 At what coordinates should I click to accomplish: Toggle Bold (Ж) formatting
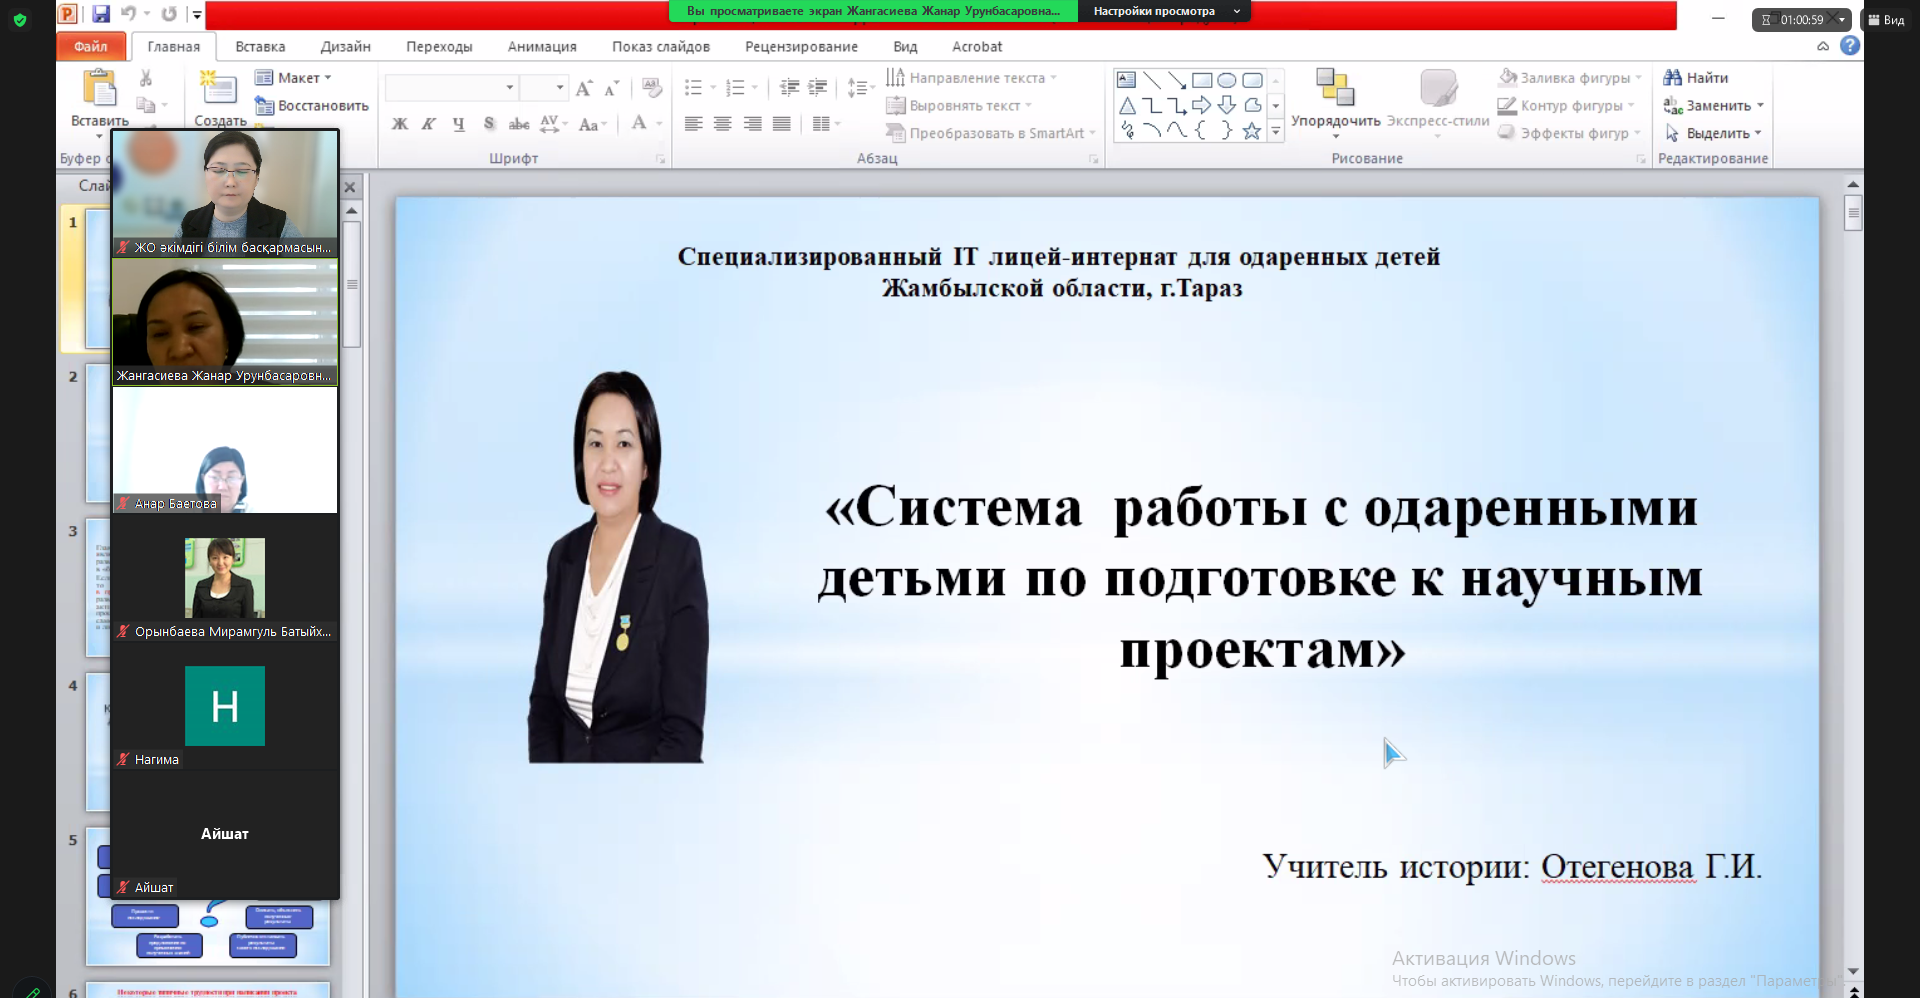pos(400,124)
